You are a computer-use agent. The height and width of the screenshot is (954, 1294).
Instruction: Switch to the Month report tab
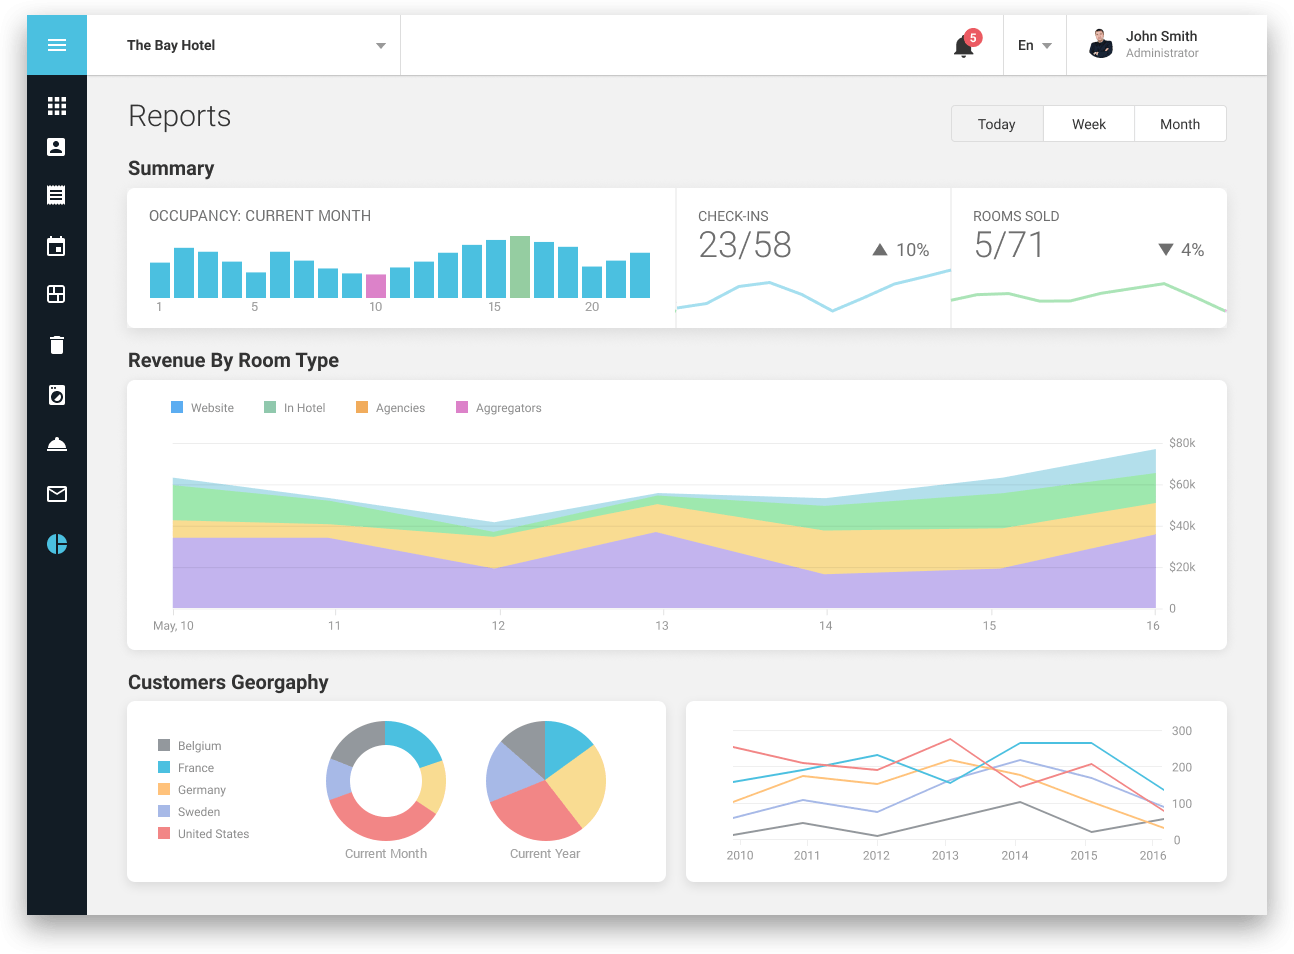pyautogui.click(x=1180, y=123)
